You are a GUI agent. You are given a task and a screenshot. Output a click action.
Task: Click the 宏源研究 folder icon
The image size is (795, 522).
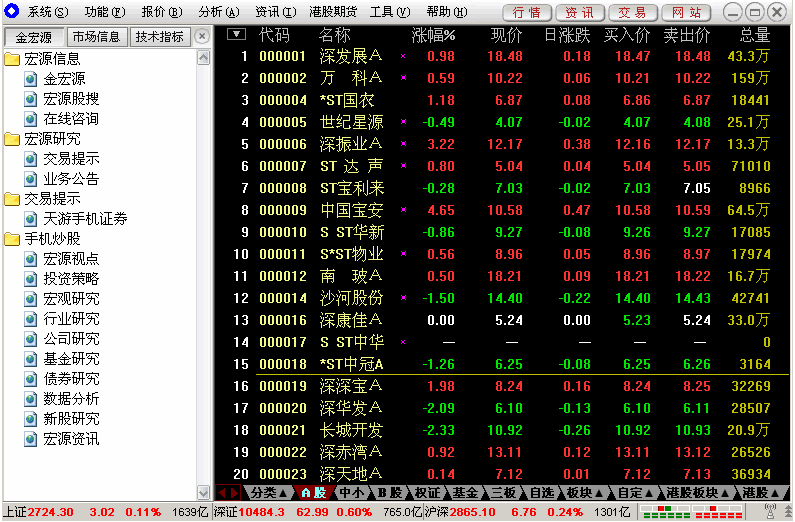tap(12, 139)
